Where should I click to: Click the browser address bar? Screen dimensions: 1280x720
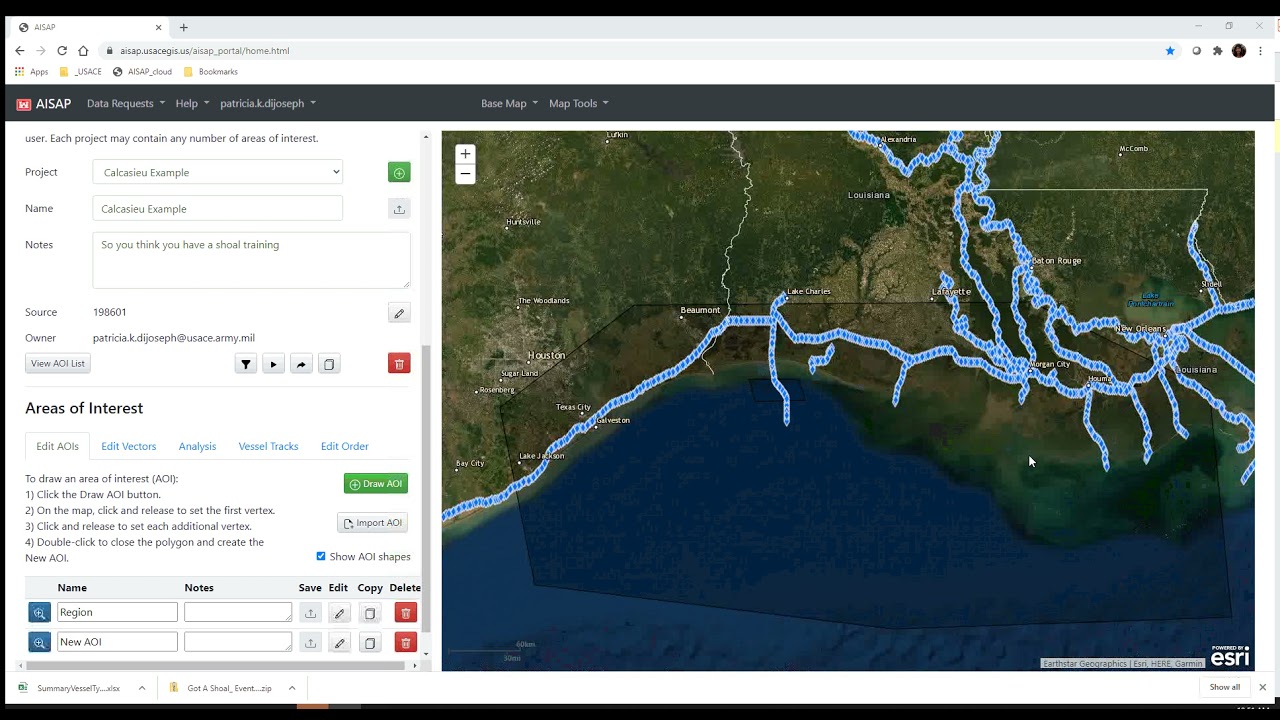630,51
